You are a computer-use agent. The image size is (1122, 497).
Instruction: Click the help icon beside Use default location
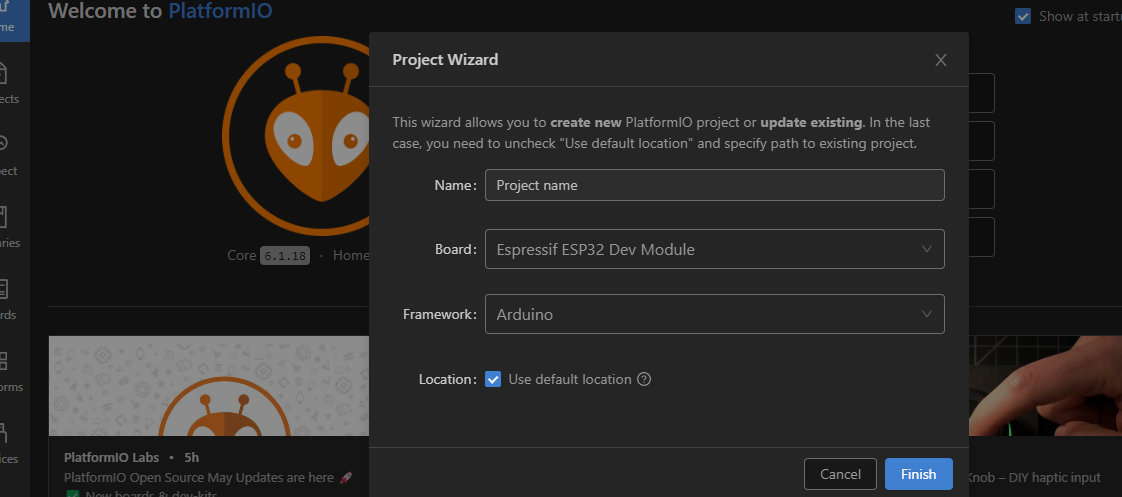[x=643, y=379]
